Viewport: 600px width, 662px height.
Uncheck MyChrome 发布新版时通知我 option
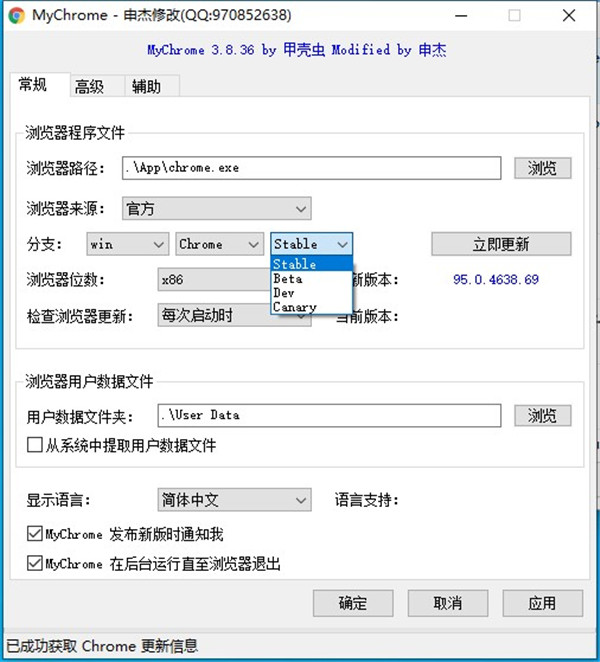(35, 535)
